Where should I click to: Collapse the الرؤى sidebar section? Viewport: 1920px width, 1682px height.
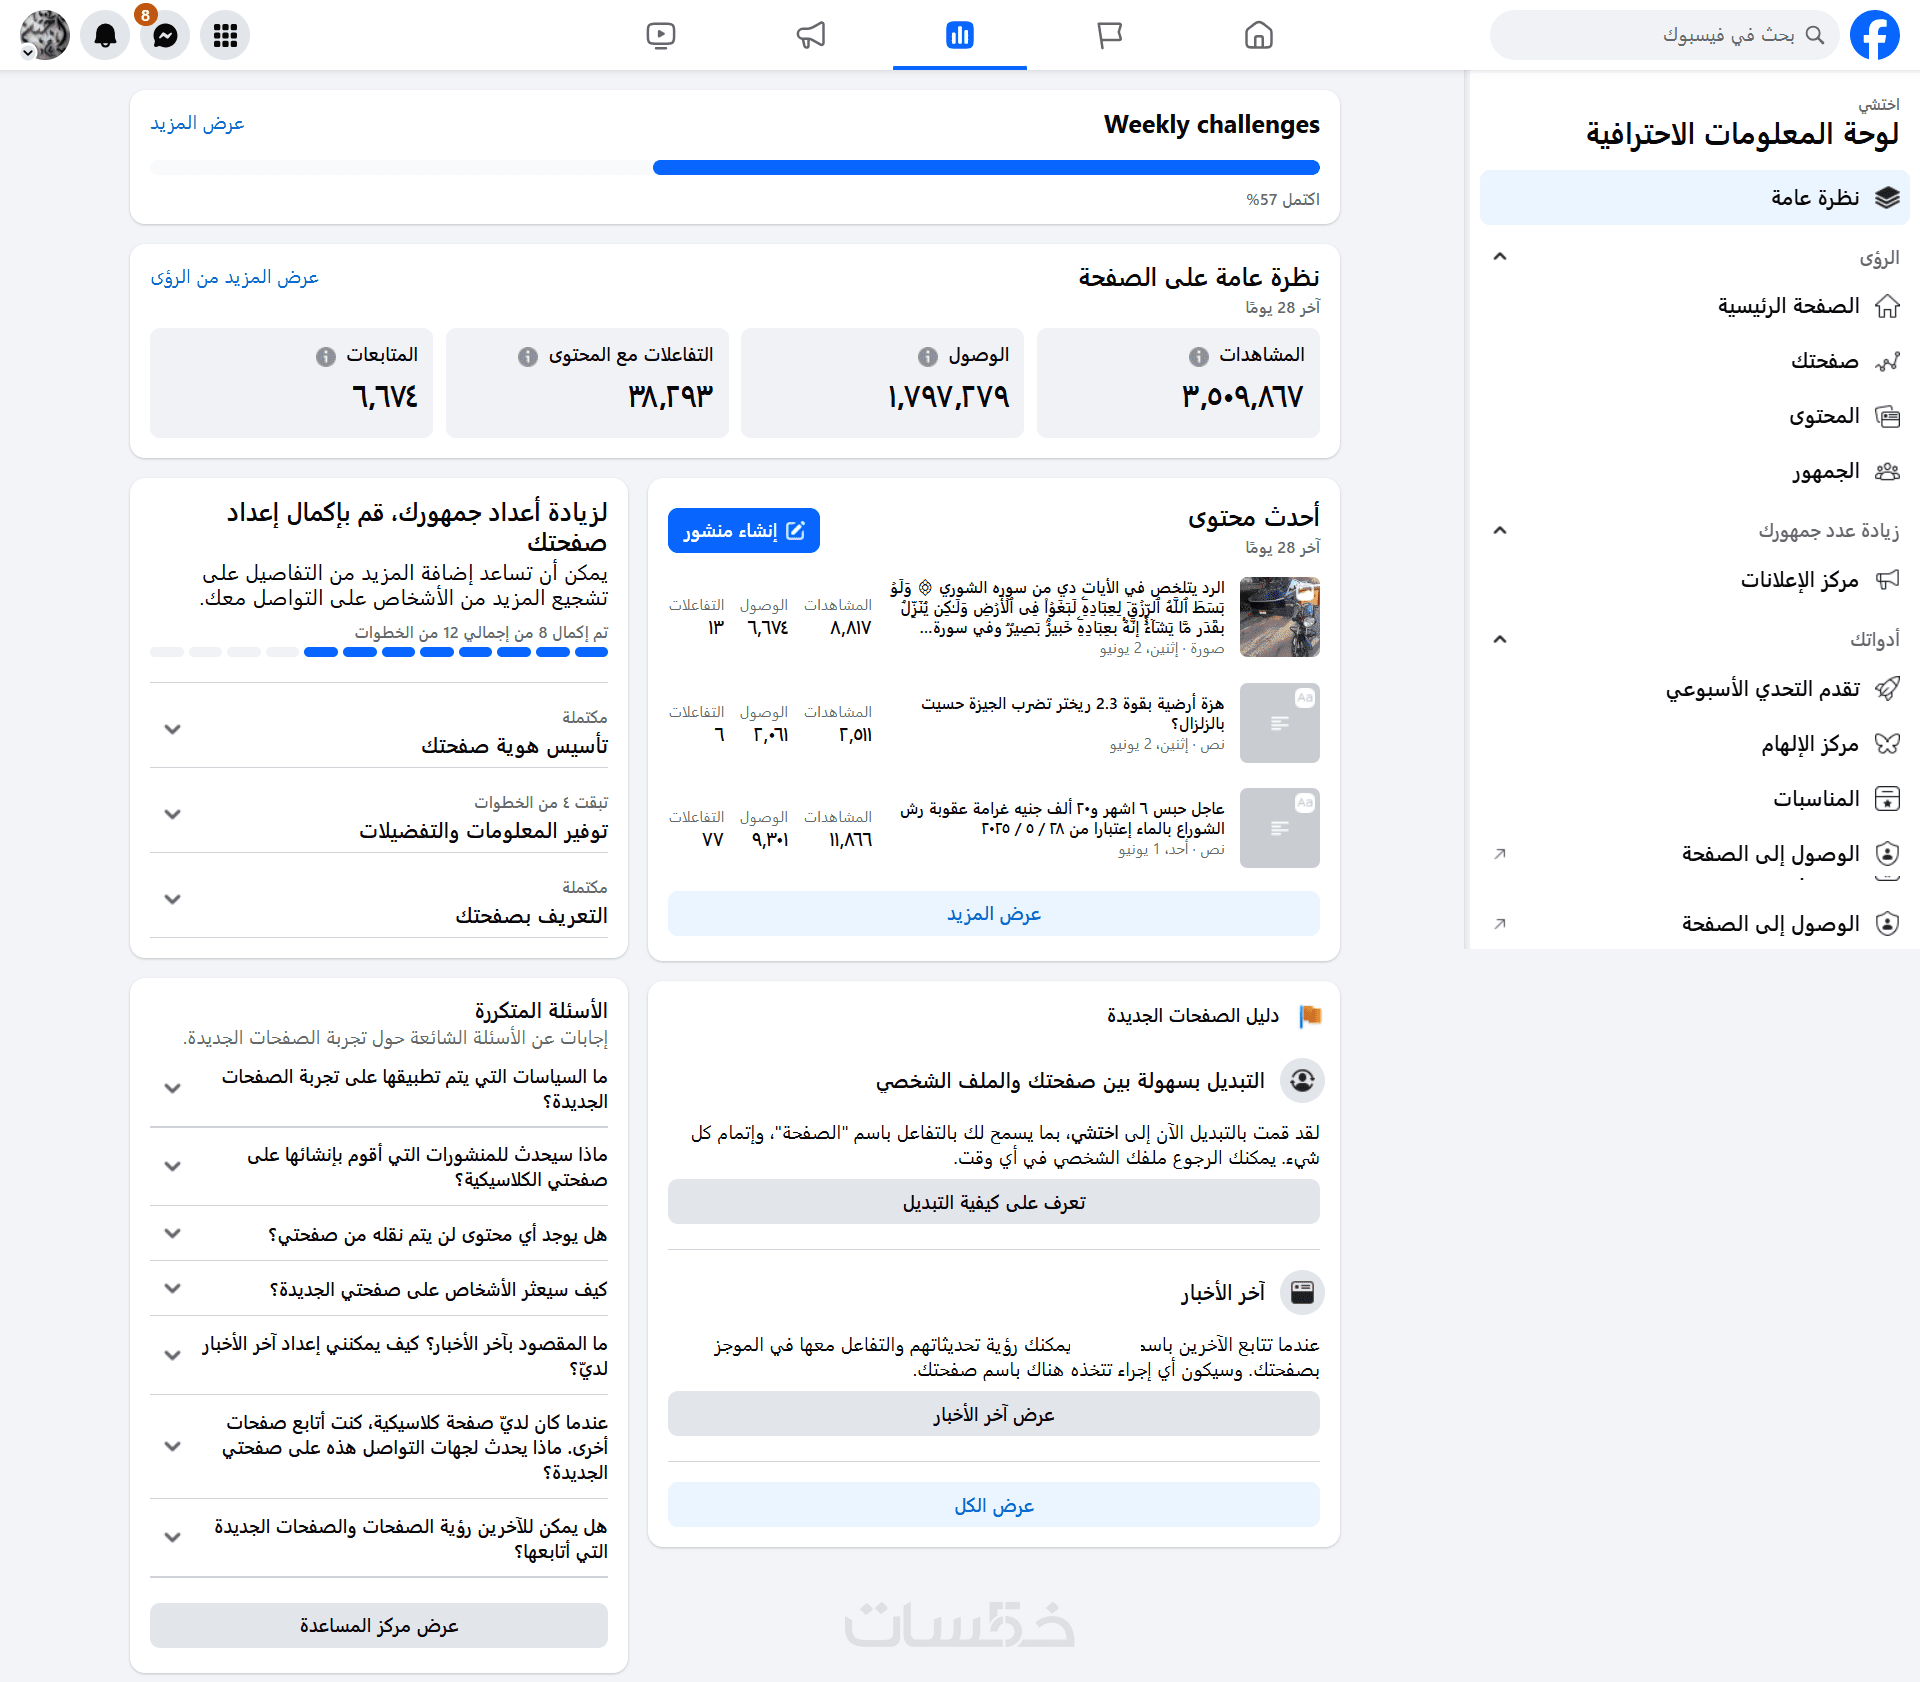pyautogui.click(x=1499, y=257)
